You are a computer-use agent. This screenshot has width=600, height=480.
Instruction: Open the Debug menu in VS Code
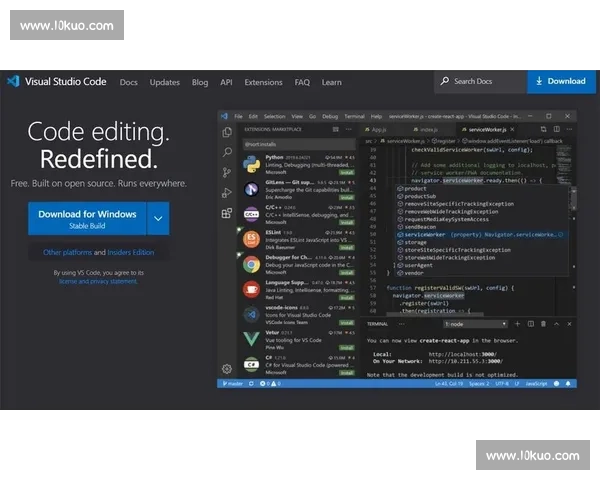(330, 116)
